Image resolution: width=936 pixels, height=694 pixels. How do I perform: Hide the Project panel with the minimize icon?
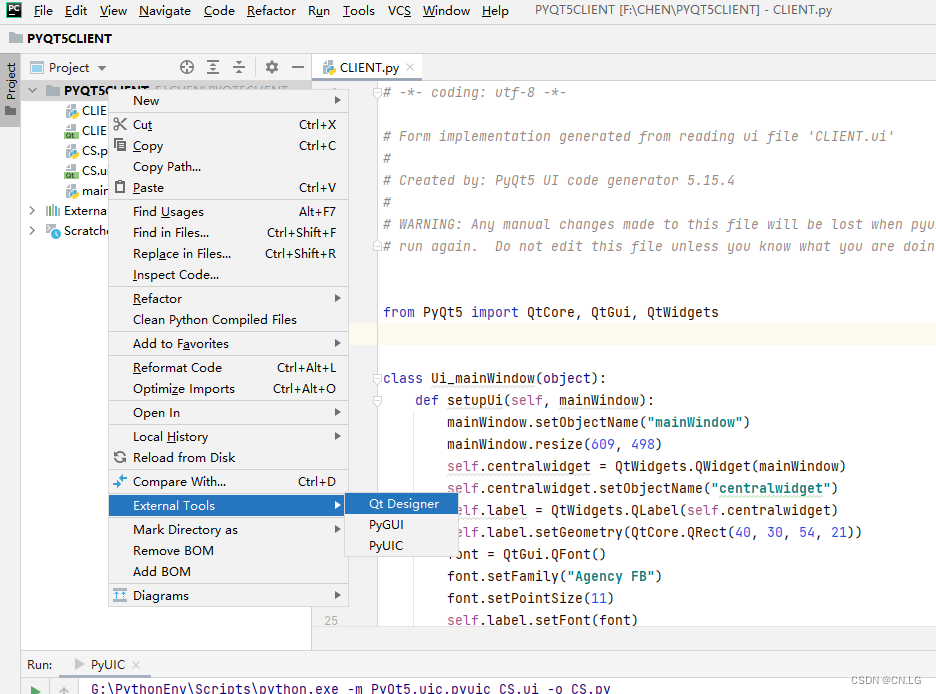(295, 67)
